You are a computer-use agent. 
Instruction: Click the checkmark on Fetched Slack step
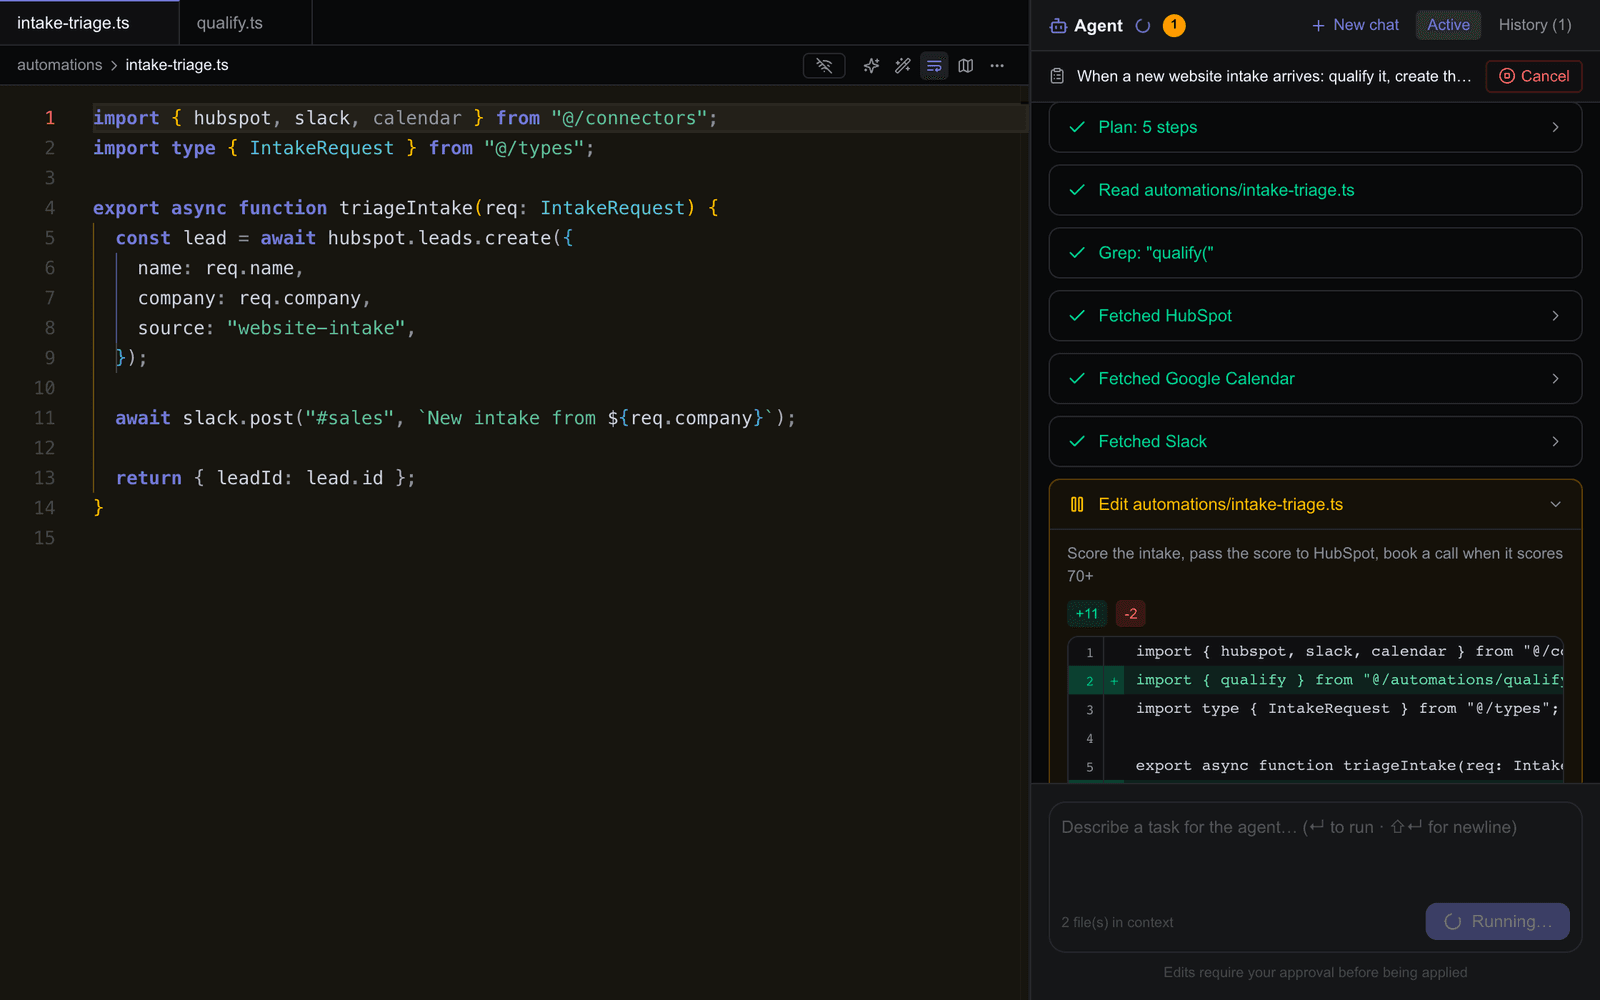[x=1077, y=442]
